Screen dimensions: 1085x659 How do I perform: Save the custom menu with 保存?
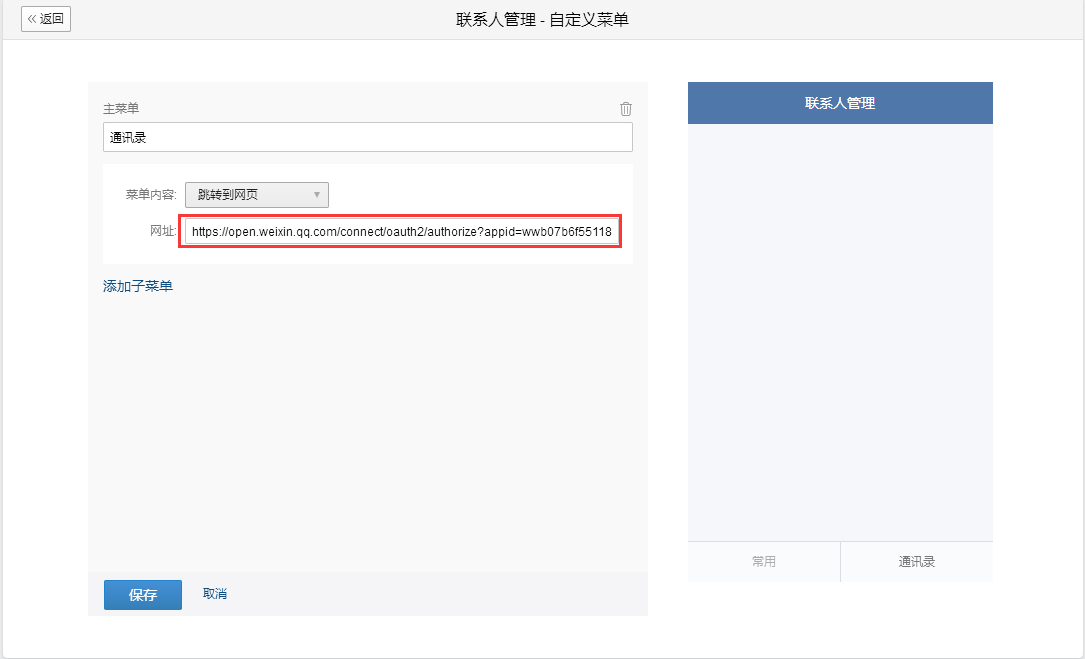pos(143,595)
